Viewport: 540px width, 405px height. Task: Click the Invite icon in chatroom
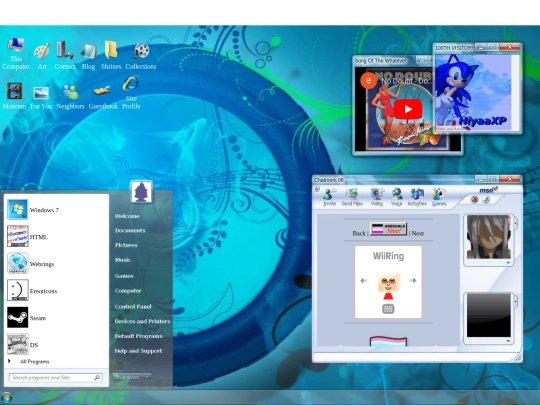pyautogui.click(x=330, y=197)
